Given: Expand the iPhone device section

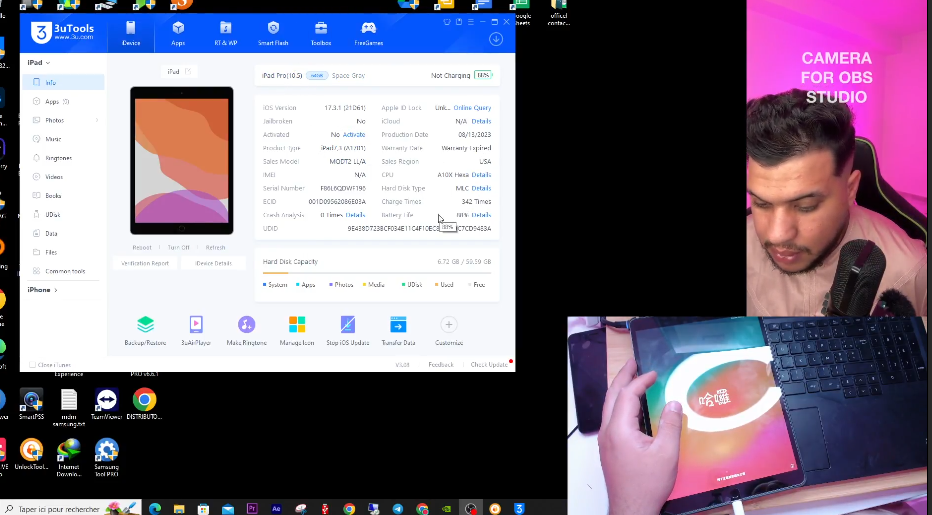Looking at the screenshot, I should [x=42, y=290].
